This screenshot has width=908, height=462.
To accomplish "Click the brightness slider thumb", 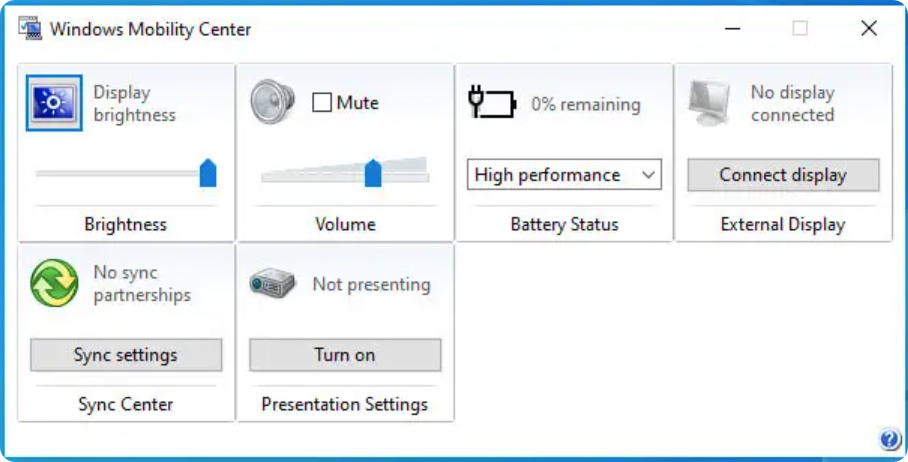I will pyautogui.click(x=208, y=172).
